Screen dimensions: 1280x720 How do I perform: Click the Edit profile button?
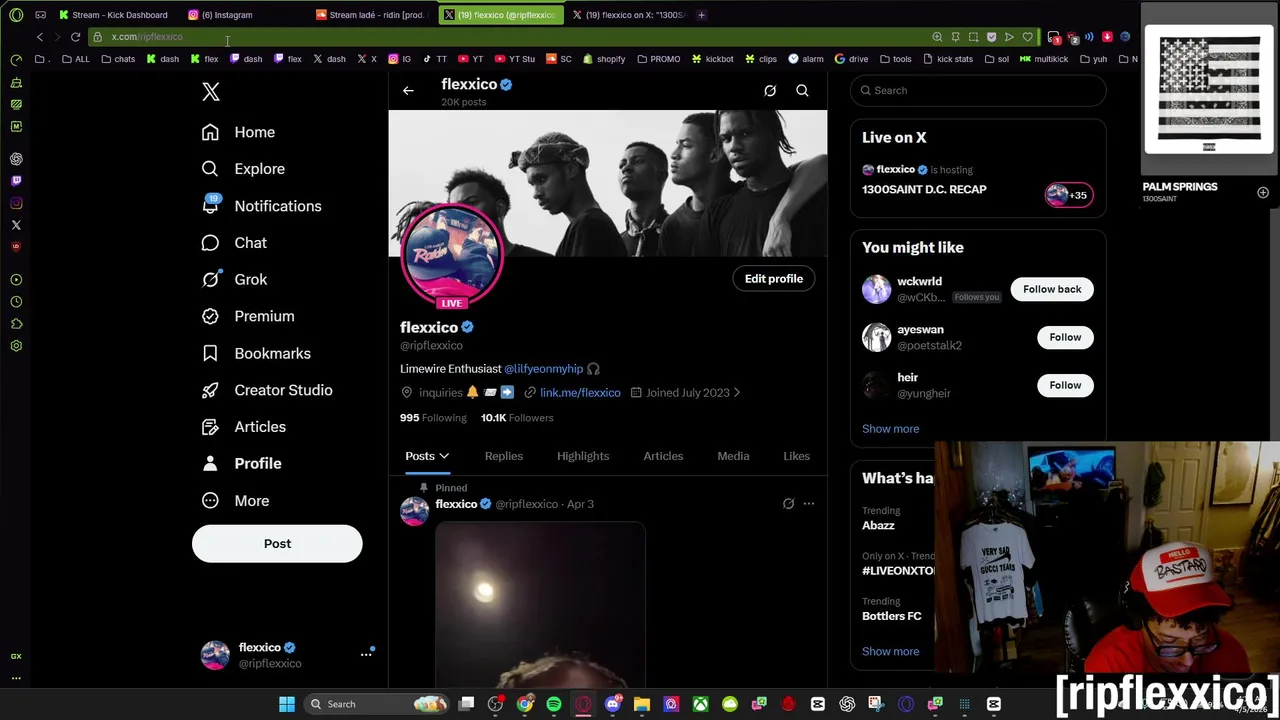coord(774,279)
